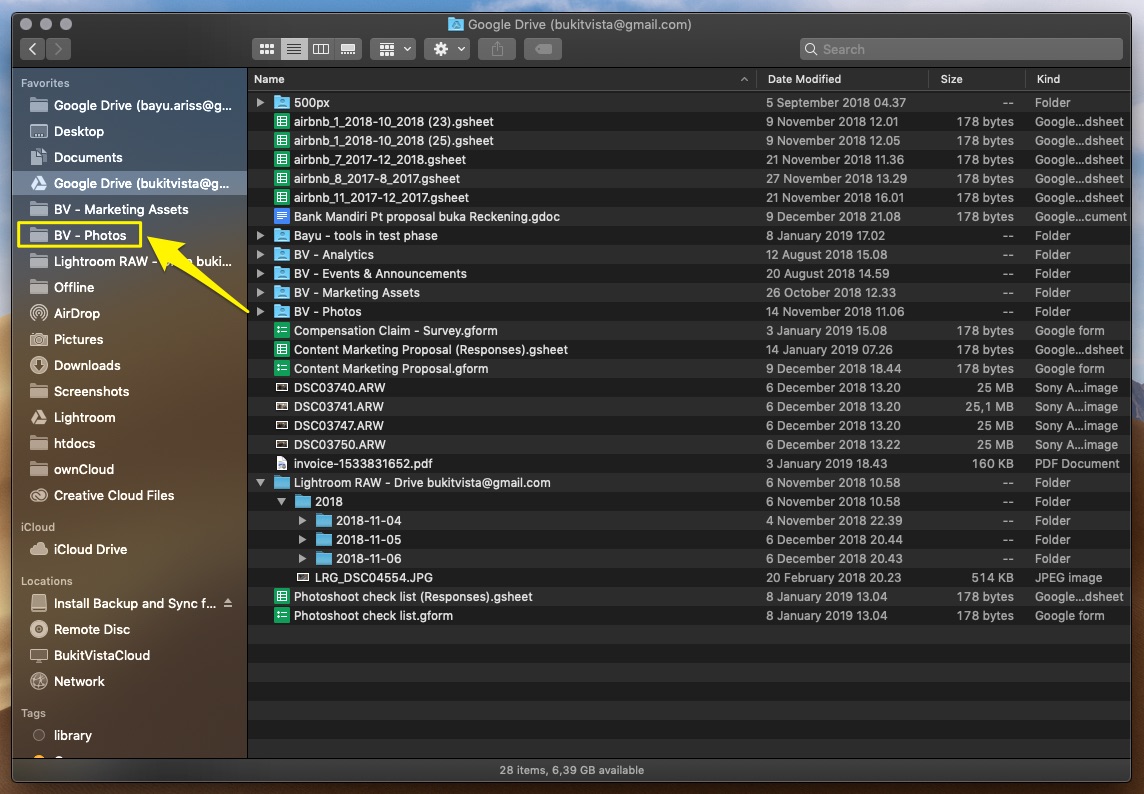Select LRG_DSC04554.JPG file
1144x794 pixels.
pos(689,577)
